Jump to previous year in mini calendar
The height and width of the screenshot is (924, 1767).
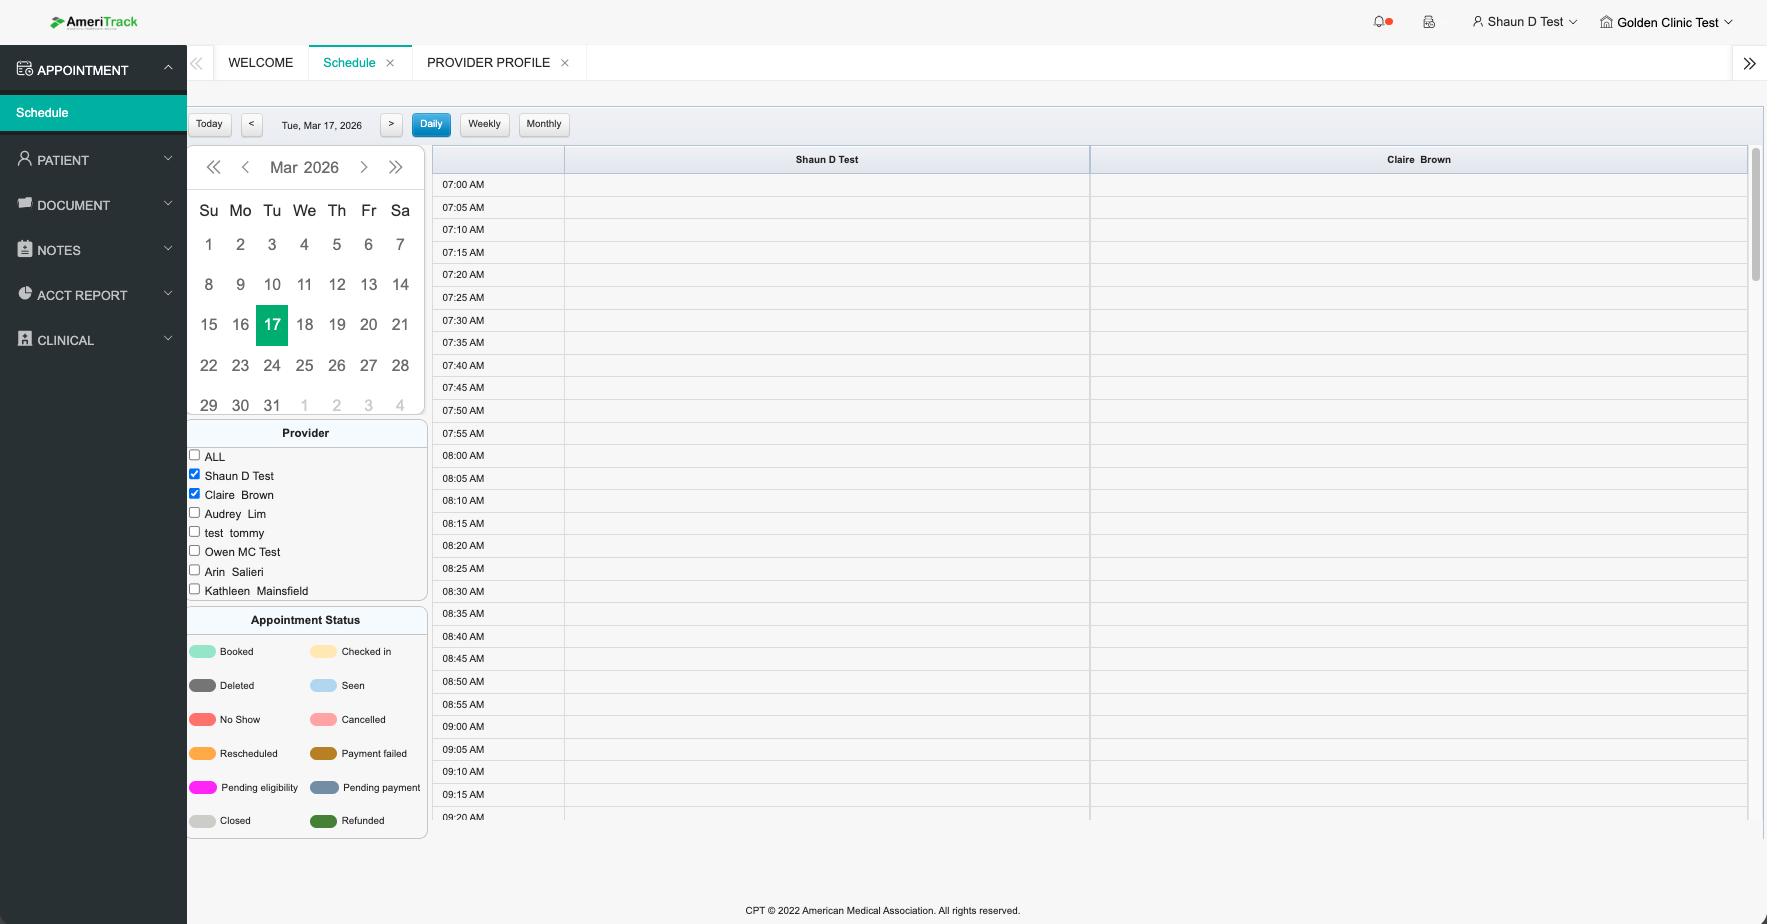click(213, 167)
